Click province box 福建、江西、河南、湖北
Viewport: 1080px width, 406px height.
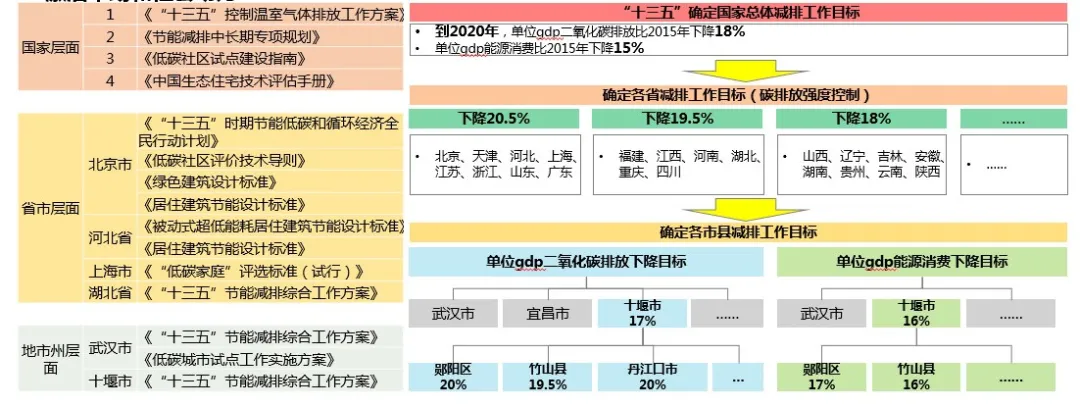pyautogui.click(x=678, y=164)
